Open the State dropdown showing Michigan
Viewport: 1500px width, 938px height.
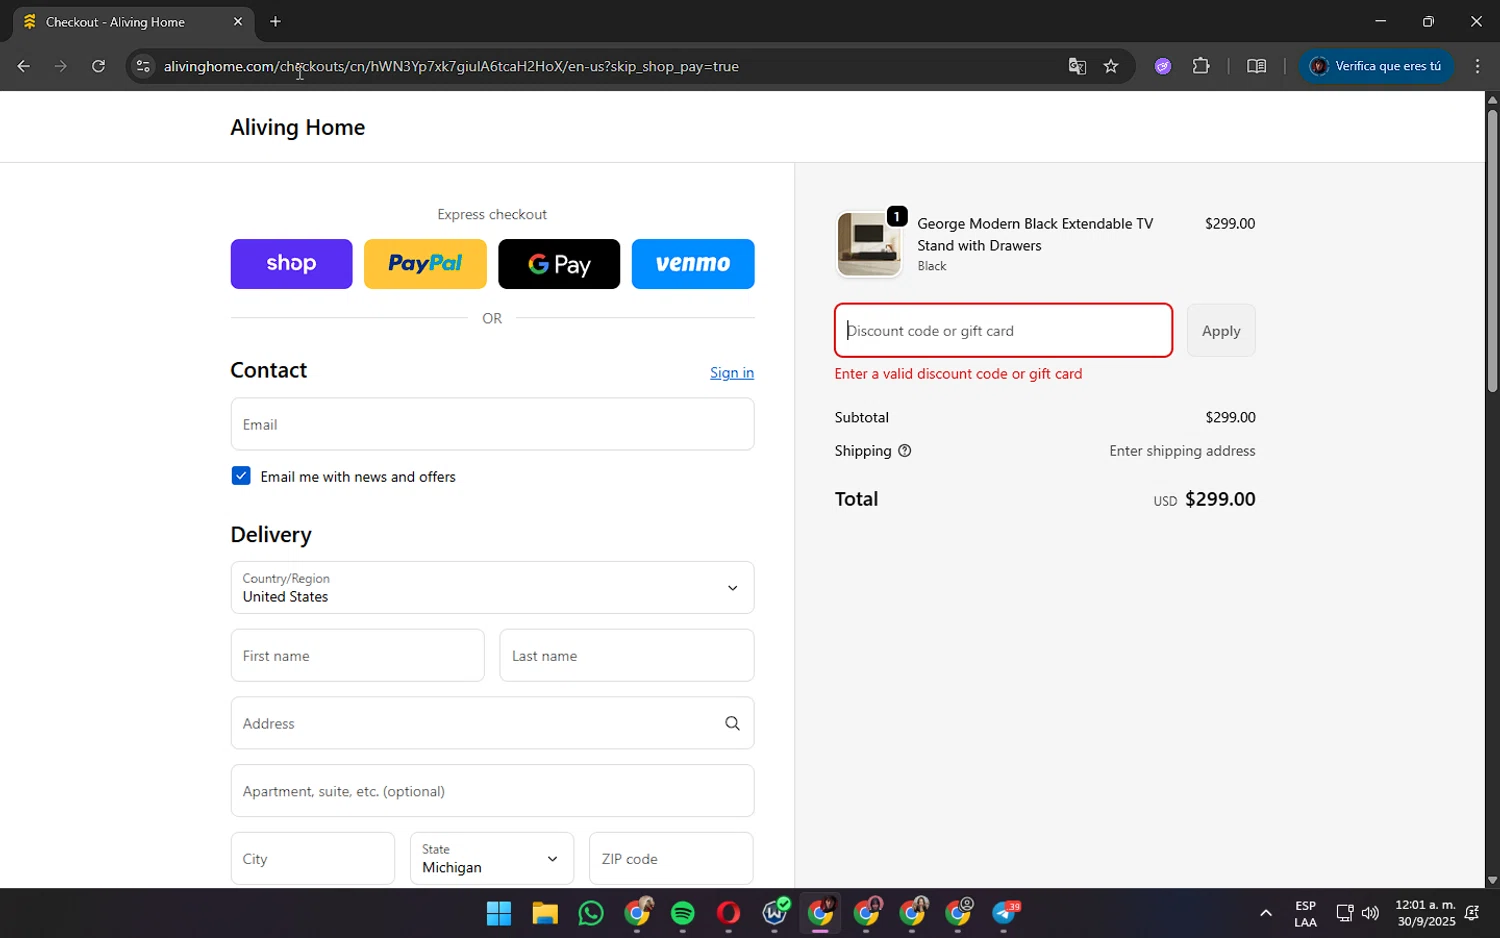492,859
